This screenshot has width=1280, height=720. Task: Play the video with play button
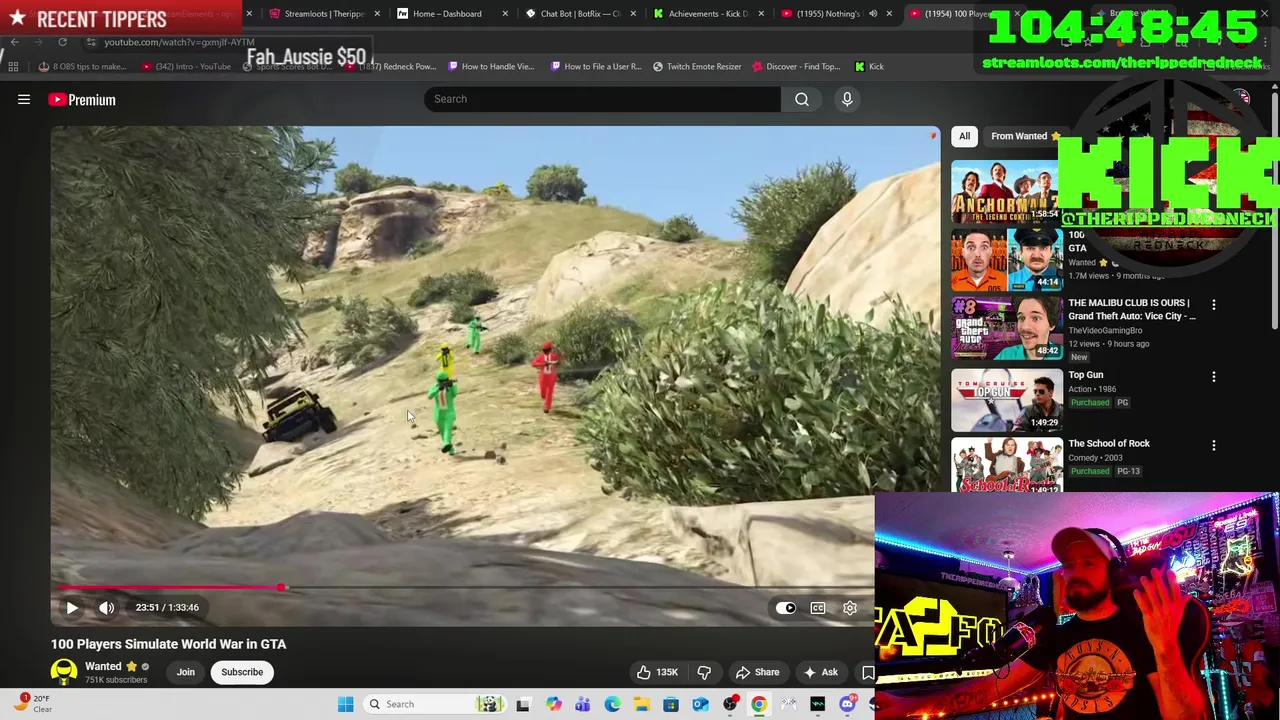point(72,607)
